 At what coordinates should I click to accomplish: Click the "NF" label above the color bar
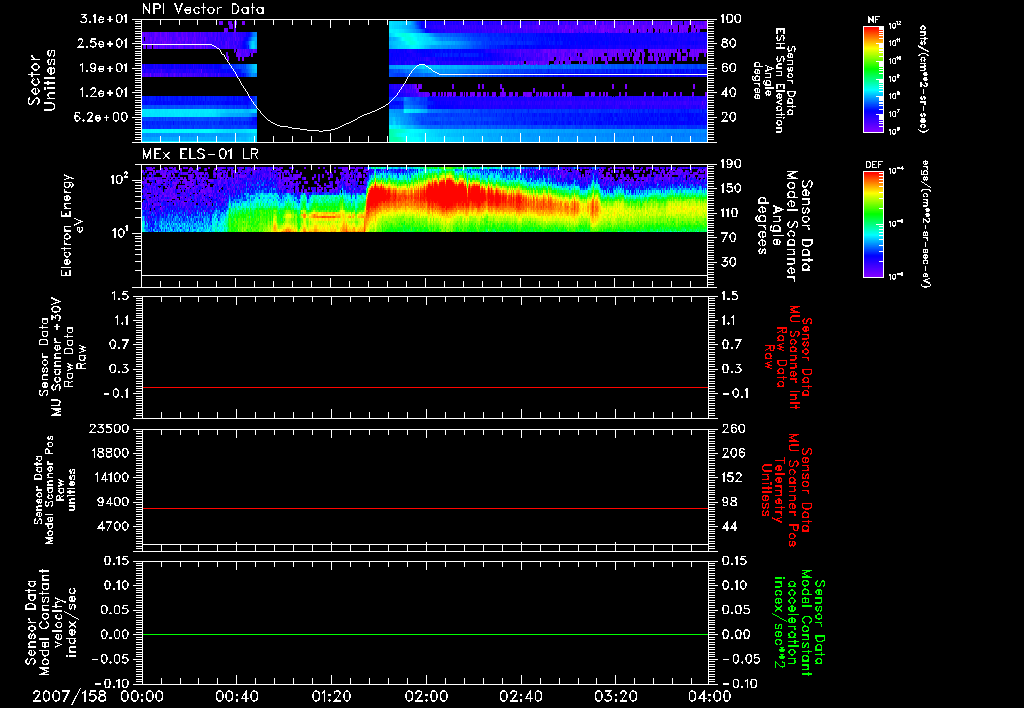(873, 20)
